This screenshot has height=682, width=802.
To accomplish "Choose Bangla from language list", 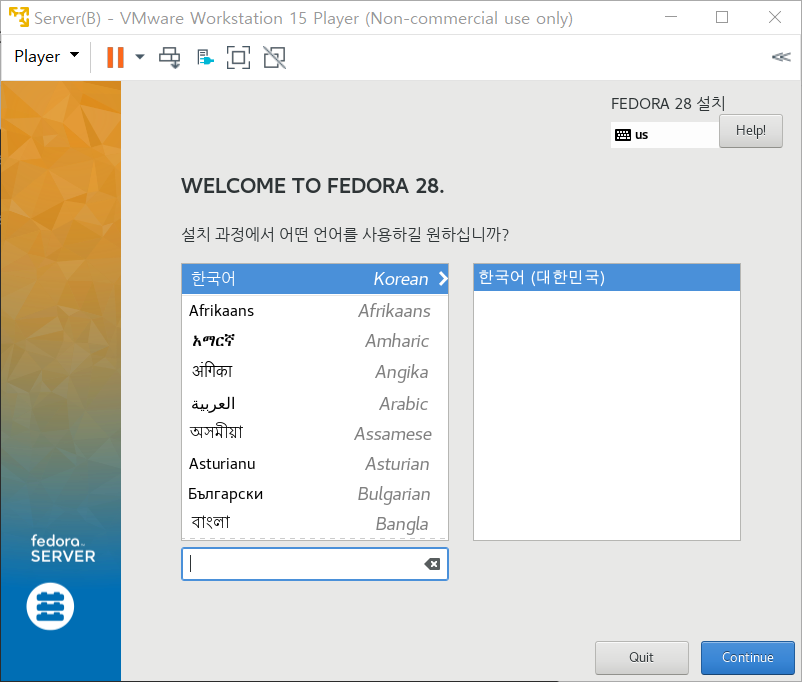I will coord(315,523).
